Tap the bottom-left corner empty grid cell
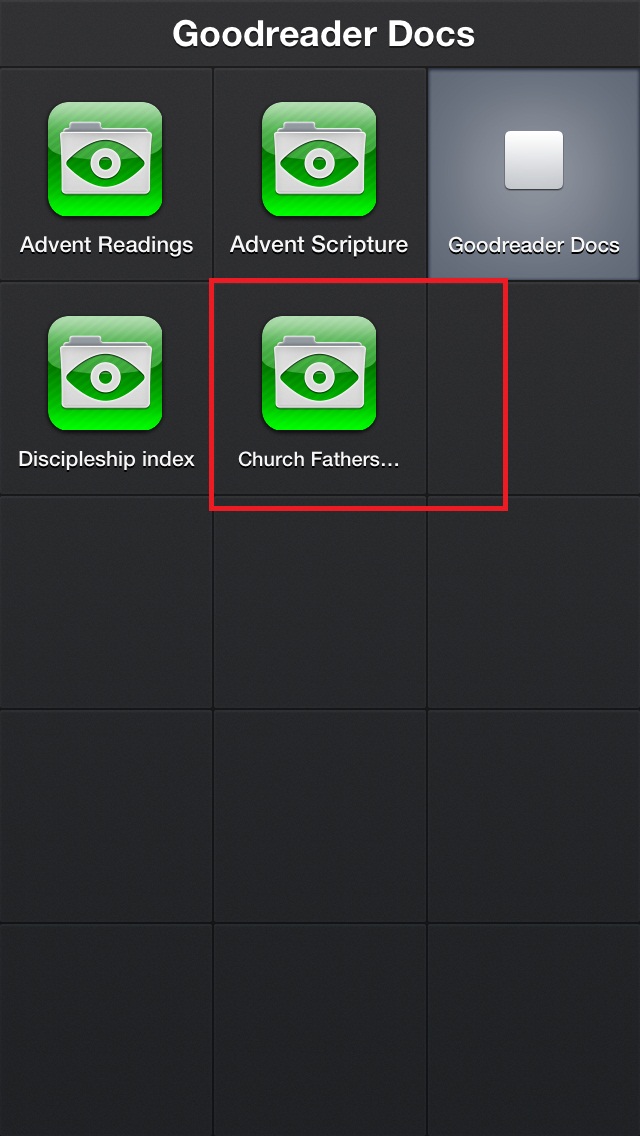 coord(106,1030)
